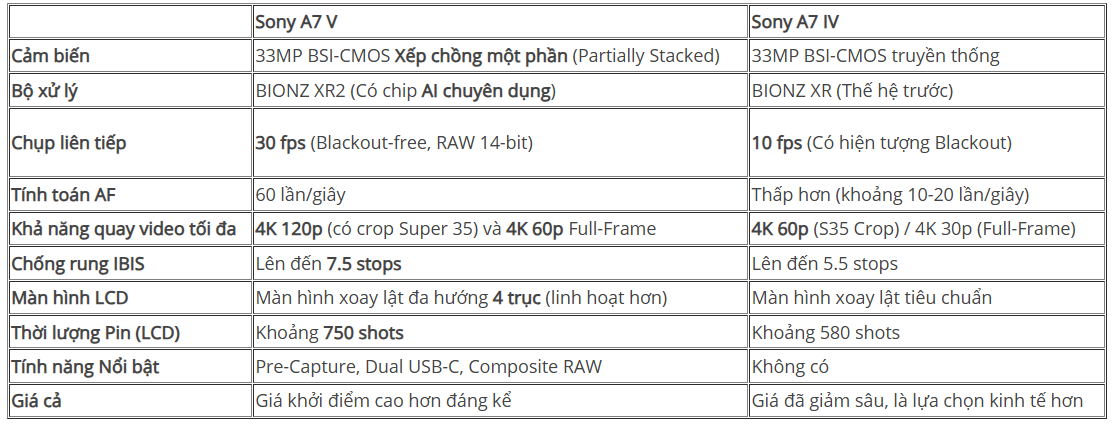
Task: Click the Sony A7 IV column header
Action: [x=796, y=22]
